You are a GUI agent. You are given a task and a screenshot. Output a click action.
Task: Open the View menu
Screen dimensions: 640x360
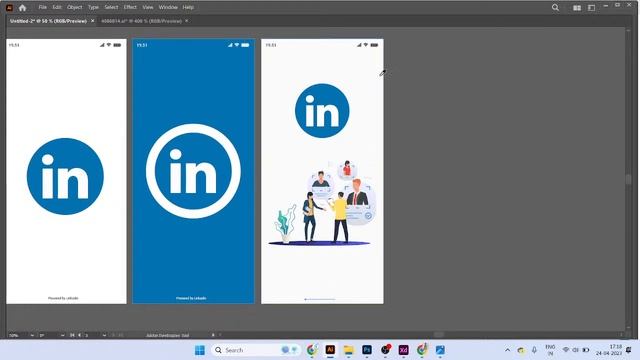(148, 7)
